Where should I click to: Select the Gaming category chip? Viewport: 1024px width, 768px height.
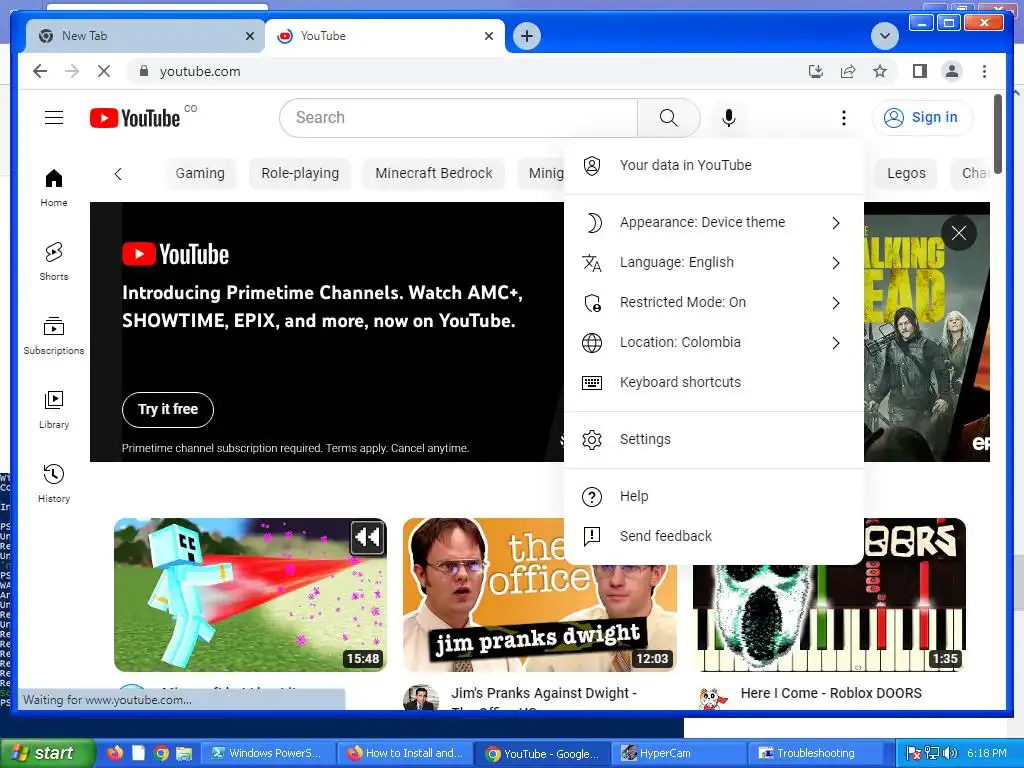click(x=200, y=173)
